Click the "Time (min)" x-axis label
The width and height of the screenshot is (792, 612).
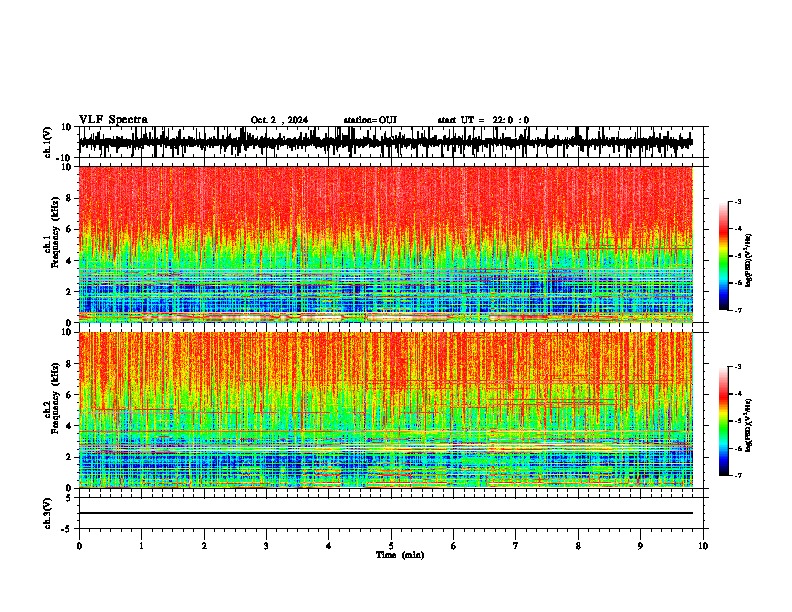pos(400,555)
